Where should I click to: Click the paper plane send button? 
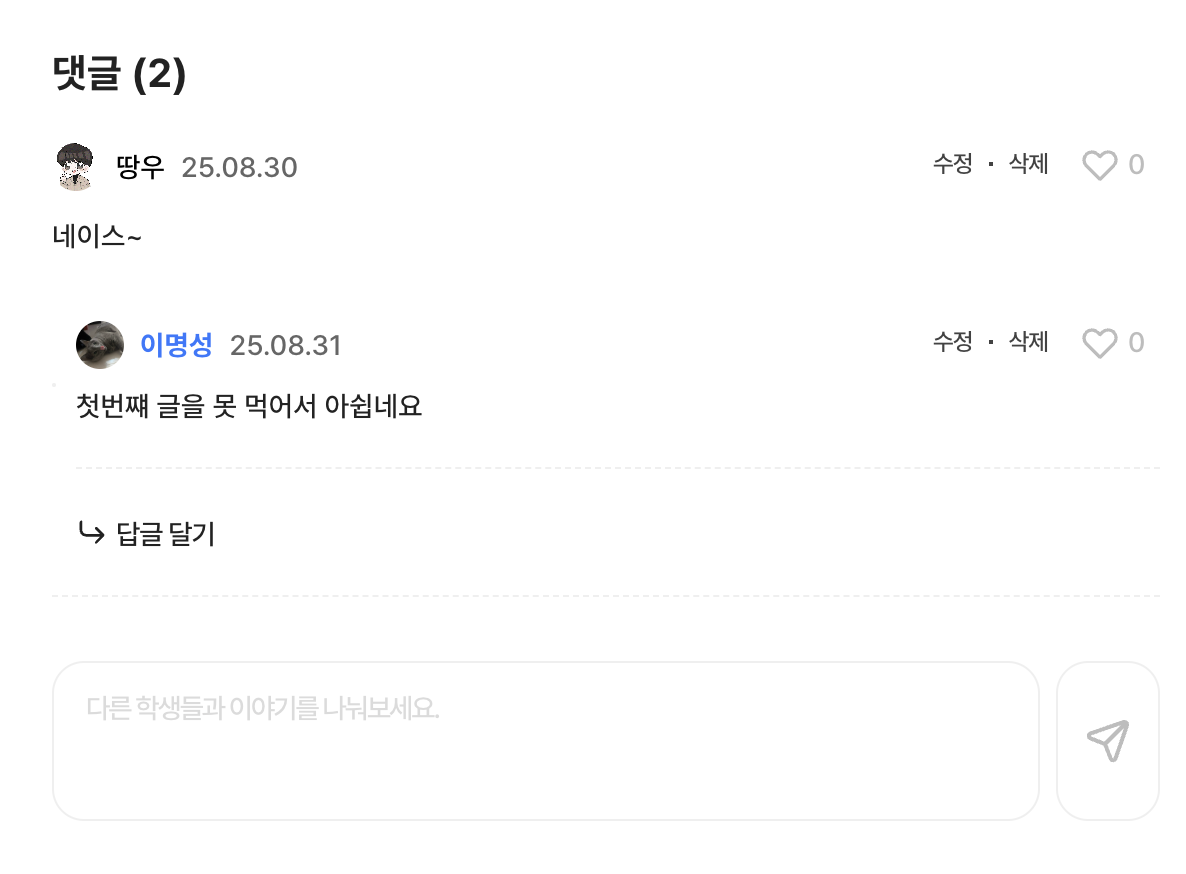[1107, 741]
